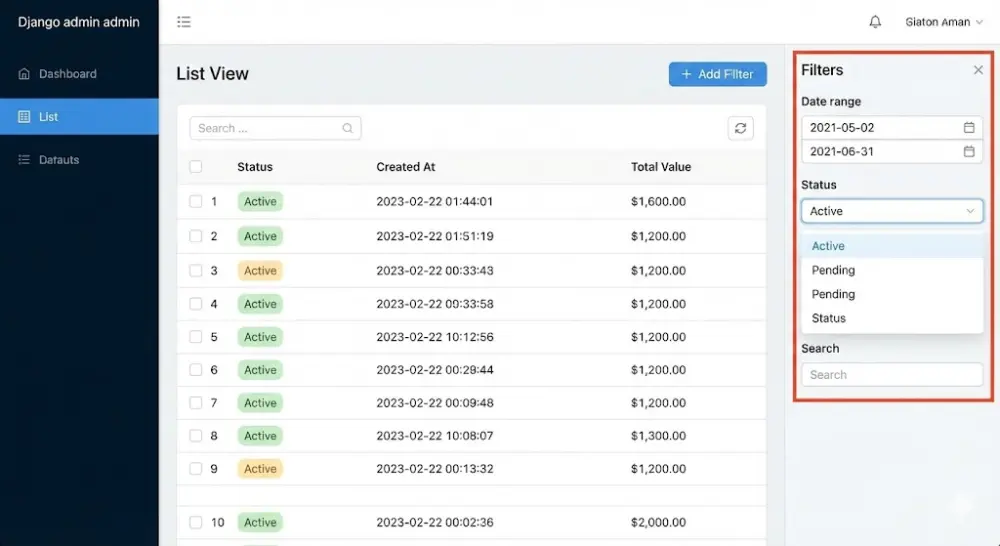Toggle the sidebar menu collapse icon
Image resolution: width=1000 pixels, height=546 pixels.
coord(184,22)
